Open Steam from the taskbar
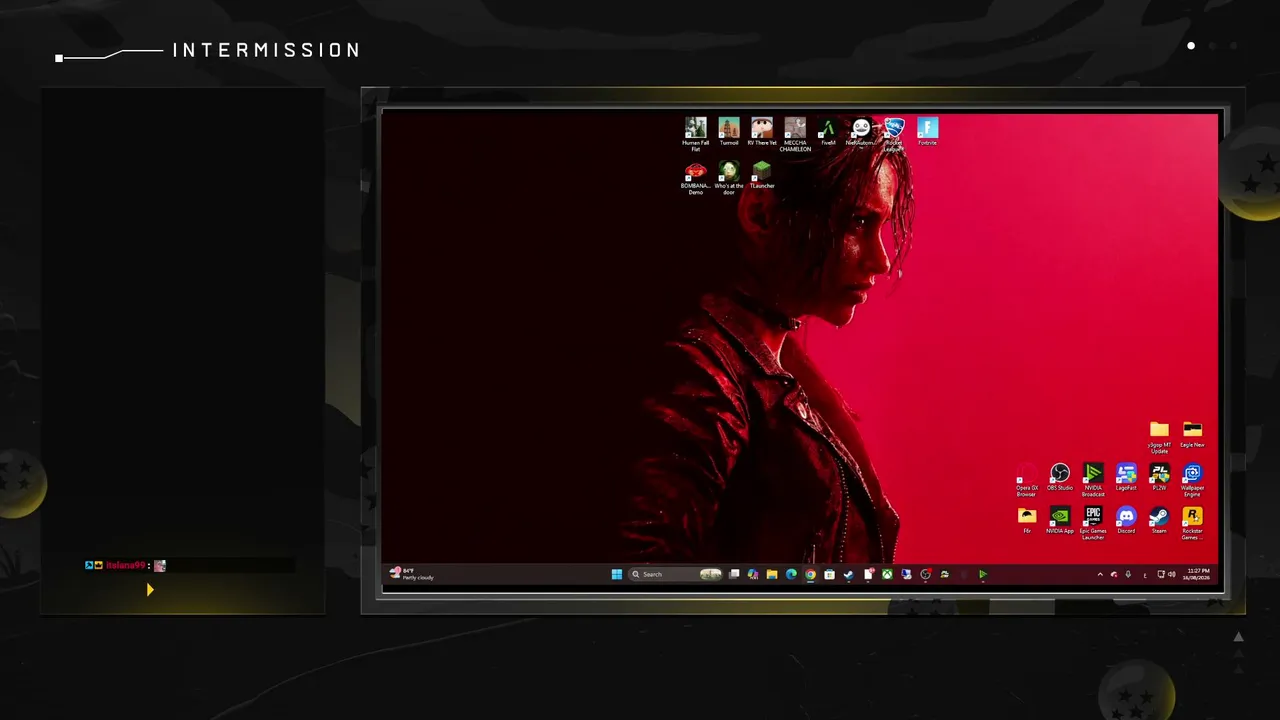Viewport: 1280px width, 720px height. 848,574
